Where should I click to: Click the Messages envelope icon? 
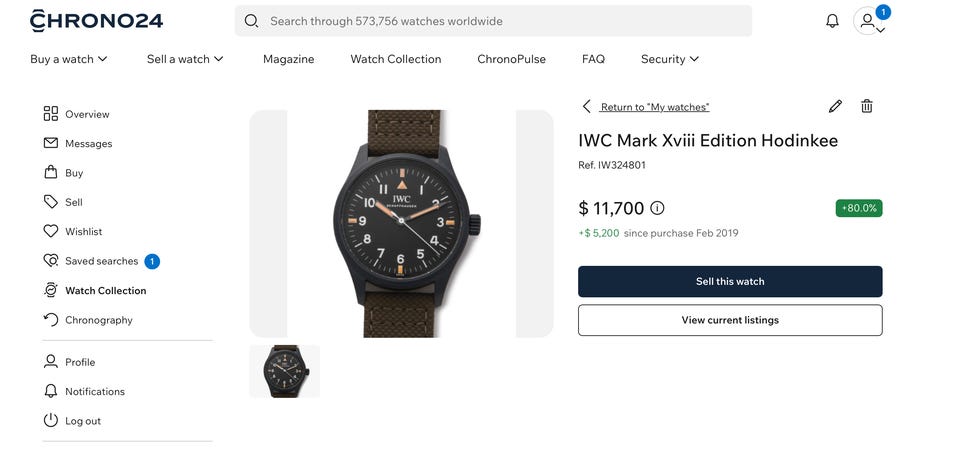coord(51,143)
